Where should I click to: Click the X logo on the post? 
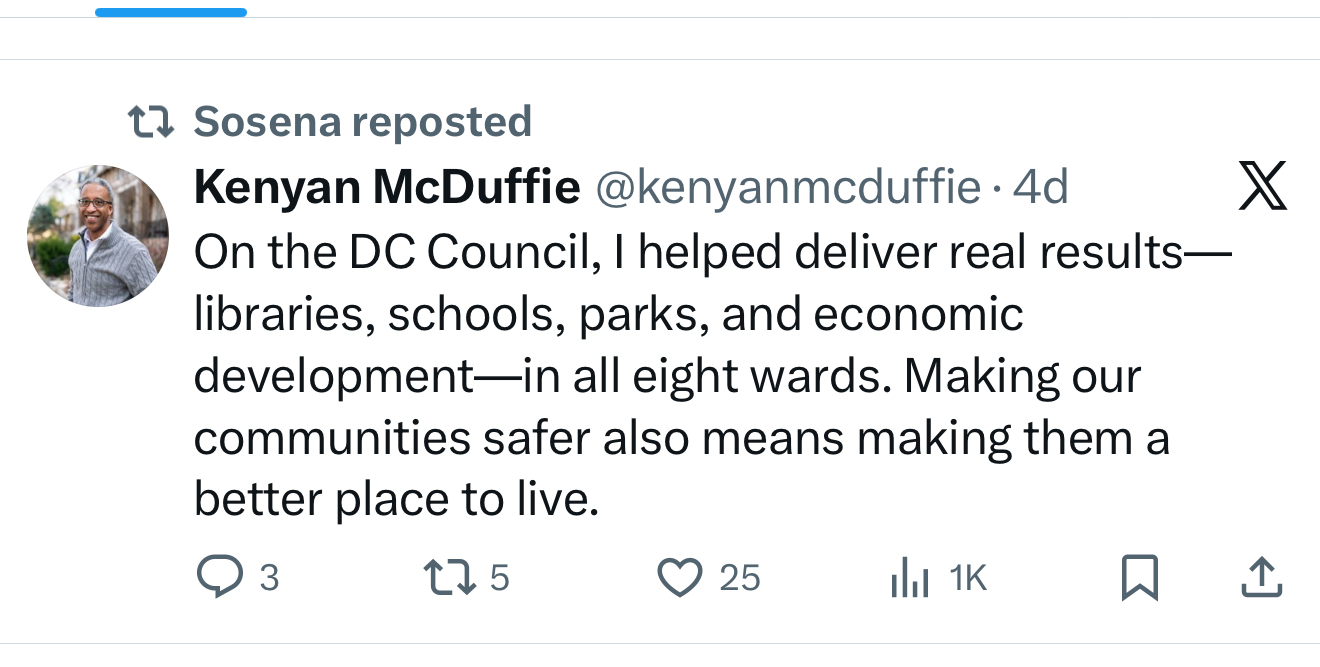click(x=1262, y=186)
